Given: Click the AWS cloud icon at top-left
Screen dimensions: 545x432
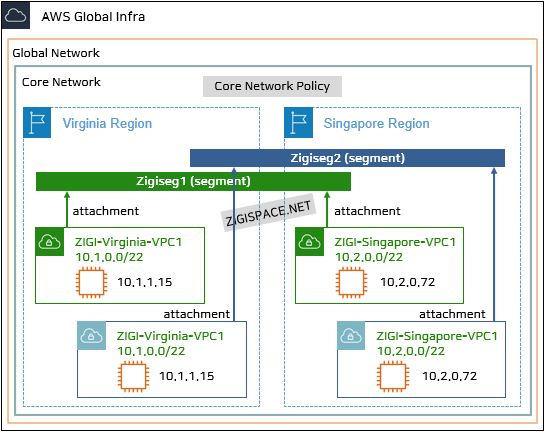Looking at the screenshot, I should (x=16, y=15).
